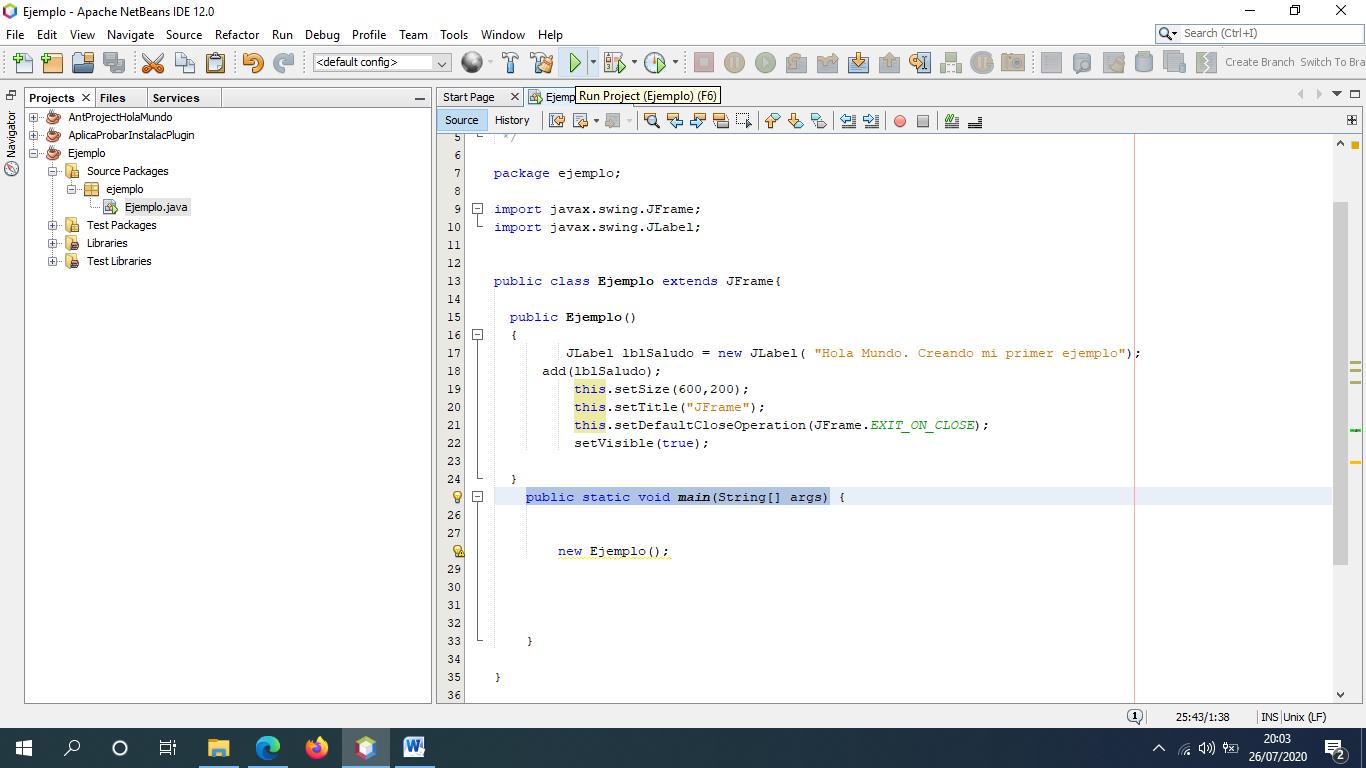The width and height of the screenshot is (1366, 768).
Task: Profile the project using the profiler icon
Action: pyautogui.click(x=657, y=62)
